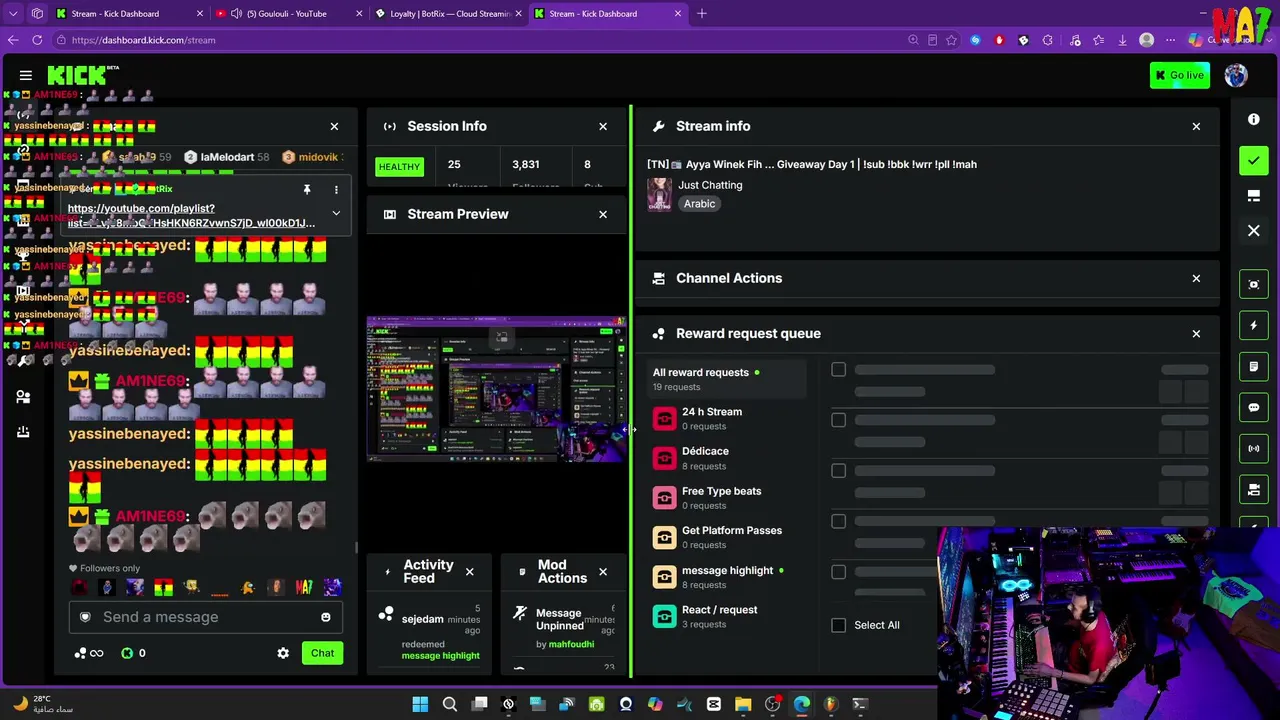Open the Copilot taskbar icon
This screenshot has width=1280, height=720.
point(655,704)
